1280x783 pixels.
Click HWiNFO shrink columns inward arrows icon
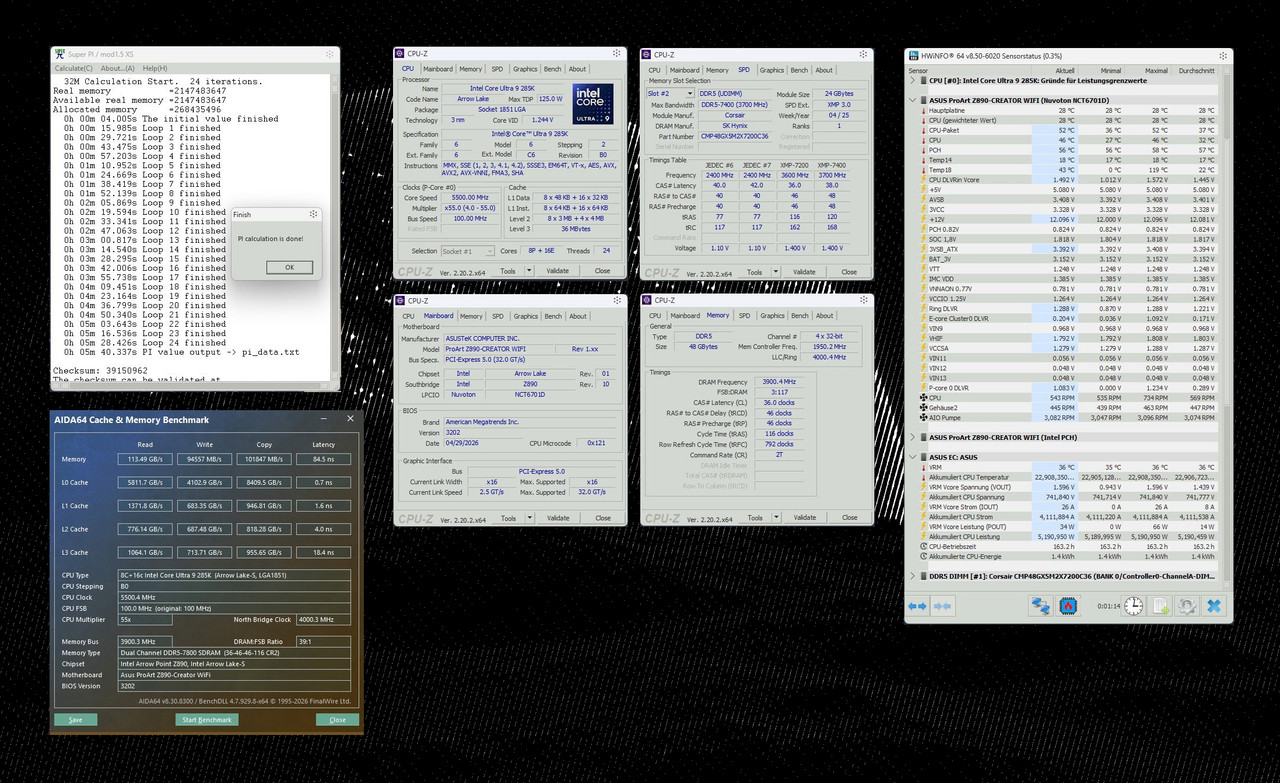pos(942,606)
